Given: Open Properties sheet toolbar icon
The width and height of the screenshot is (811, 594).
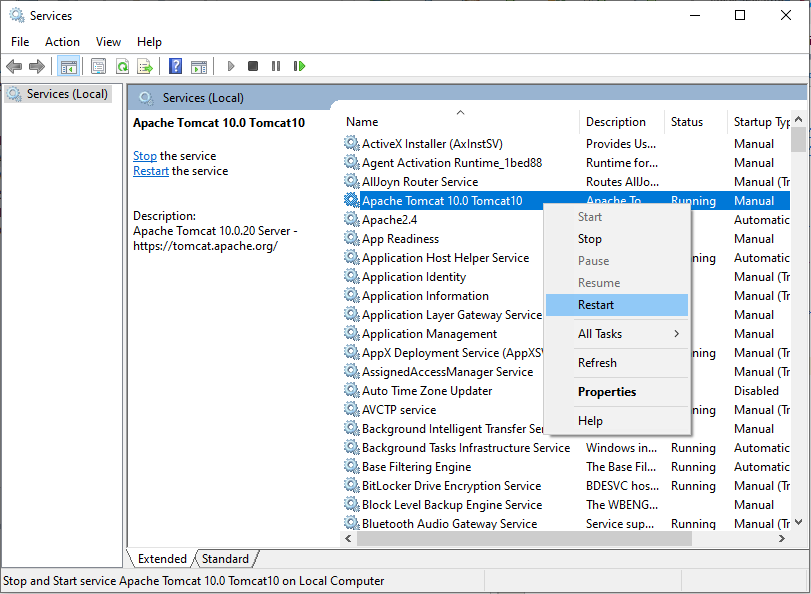Looking at the screenshot, I should point(98,66).
